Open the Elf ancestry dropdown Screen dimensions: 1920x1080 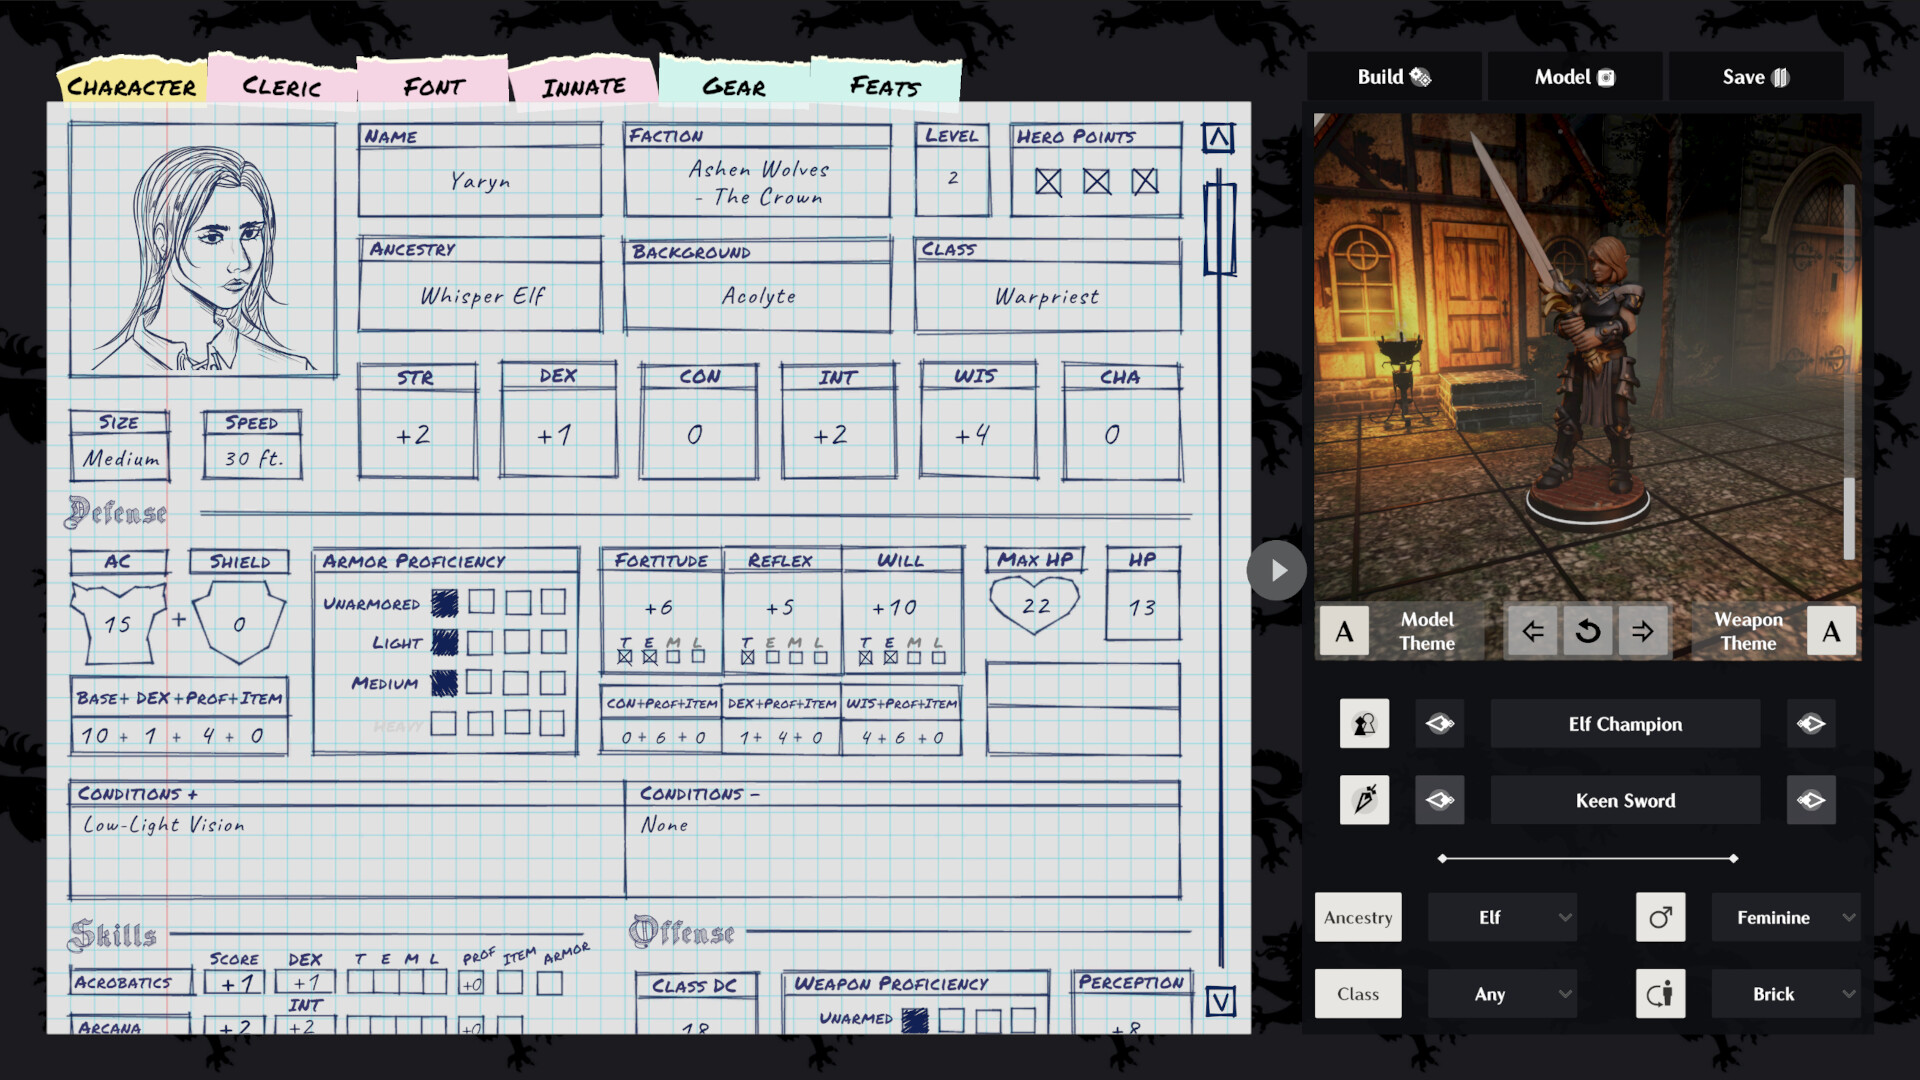(1502, 917)
